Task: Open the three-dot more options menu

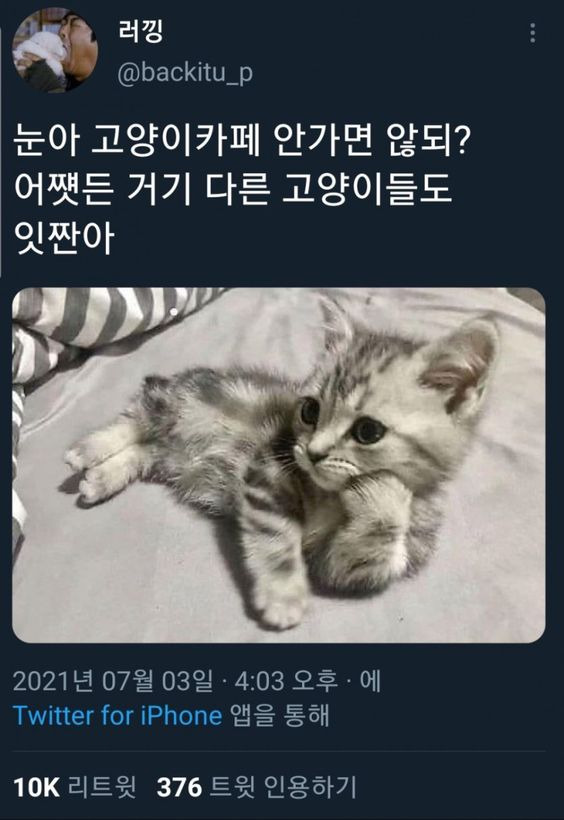Action: click(x=533, y=33)
